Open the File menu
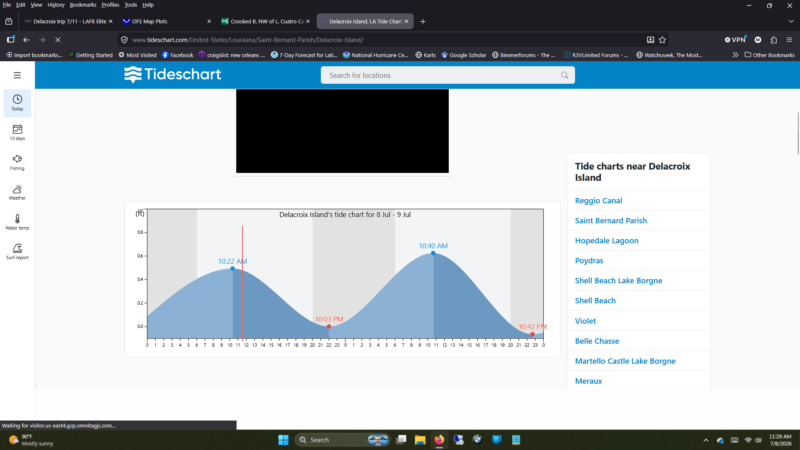 tap(7, 5)
